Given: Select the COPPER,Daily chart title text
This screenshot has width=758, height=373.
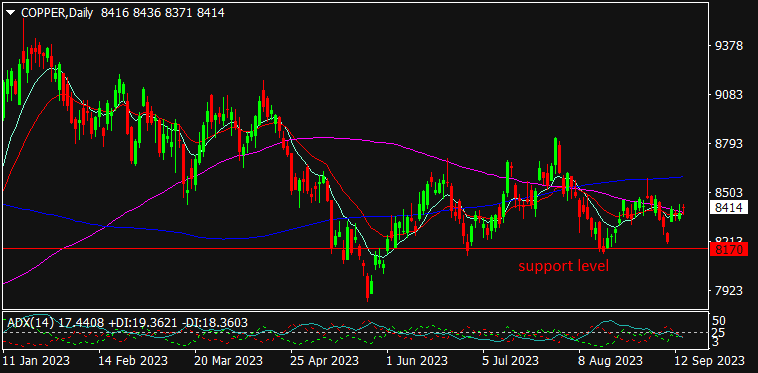Looking at the screenshot, I should (58, 13).
